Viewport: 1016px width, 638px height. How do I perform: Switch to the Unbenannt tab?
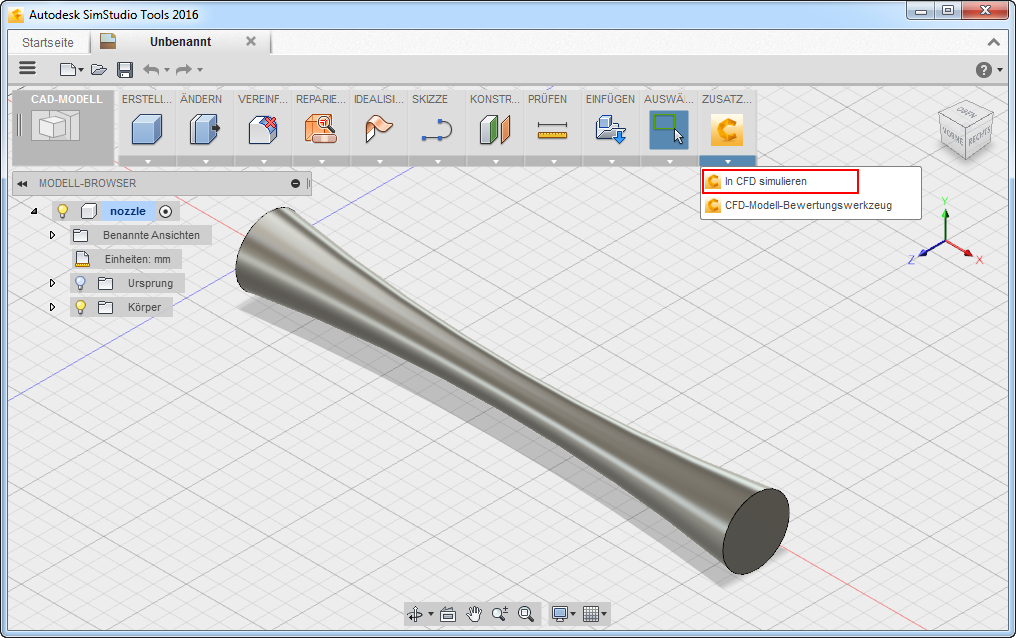tap(180, 41)
